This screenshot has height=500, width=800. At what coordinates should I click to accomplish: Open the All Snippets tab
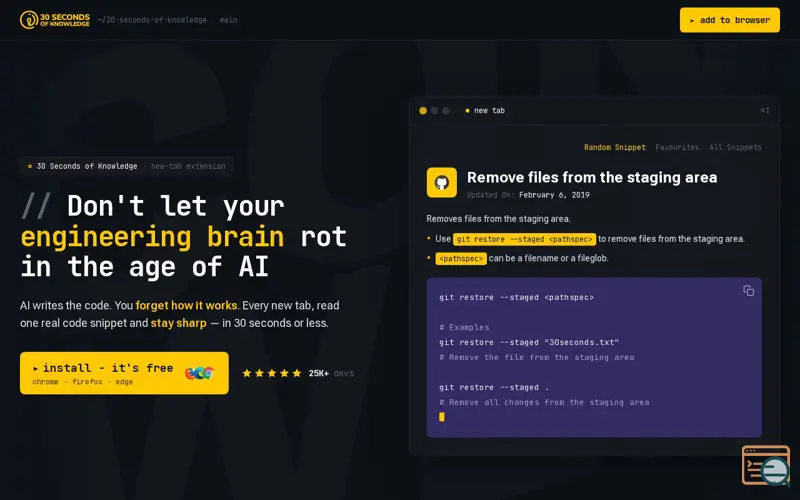coord(735,147)
